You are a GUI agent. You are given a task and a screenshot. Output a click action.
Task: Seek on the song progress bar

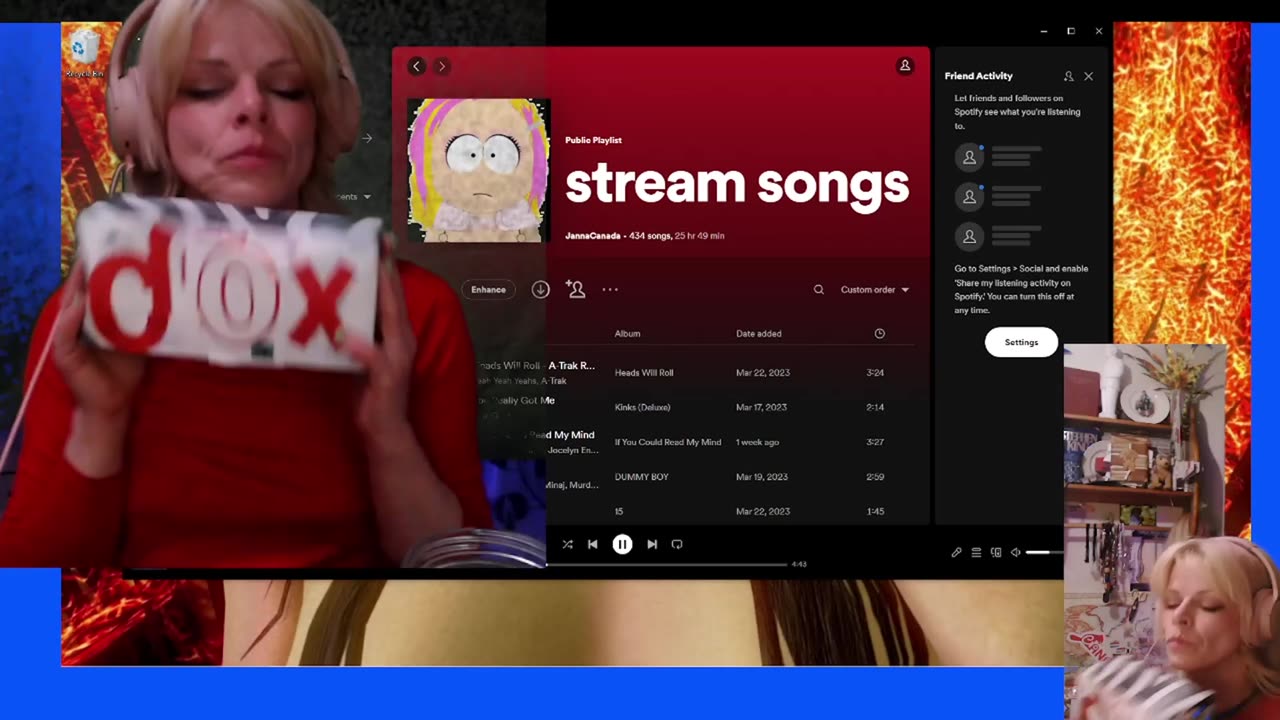(667, 565)
